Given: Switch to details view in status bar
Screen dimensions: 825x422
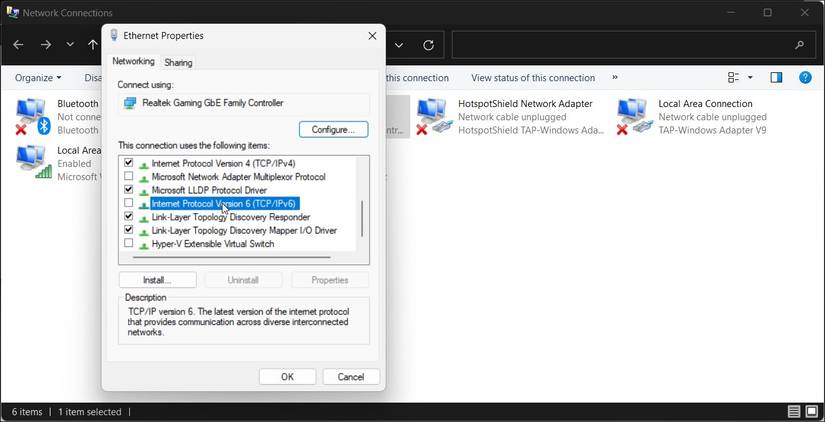Looking at the screenshot, I should 794,411.
